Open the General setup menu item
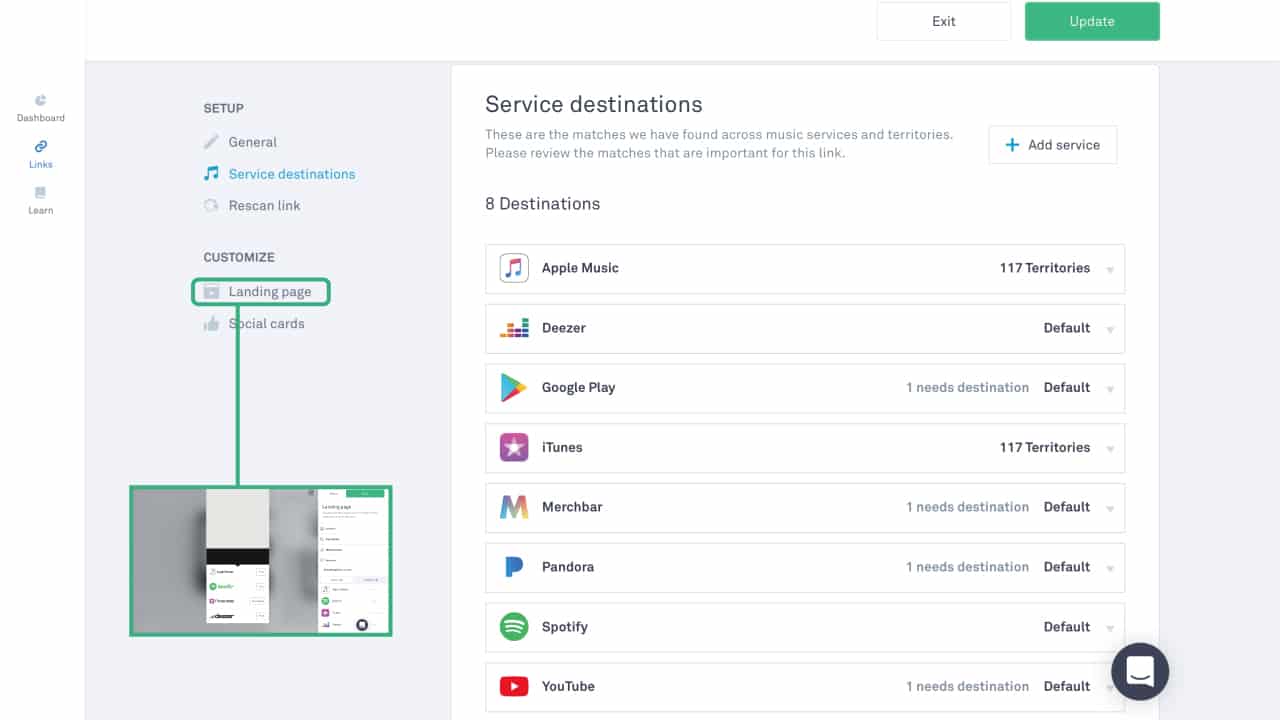This screenshot has width=1280, height=720. 252,142
